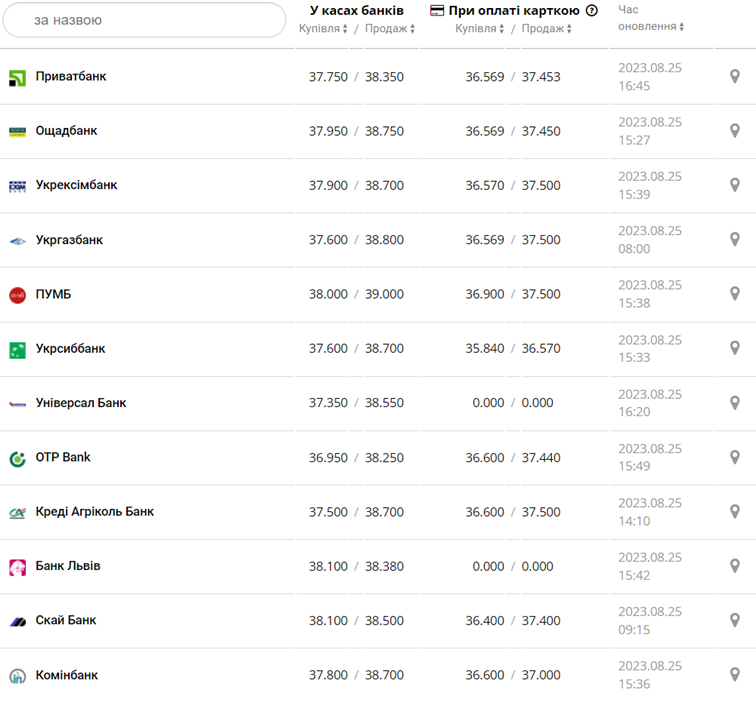
Task: Open the Приватбанк bank link
Action: click(x=71, y=77)
